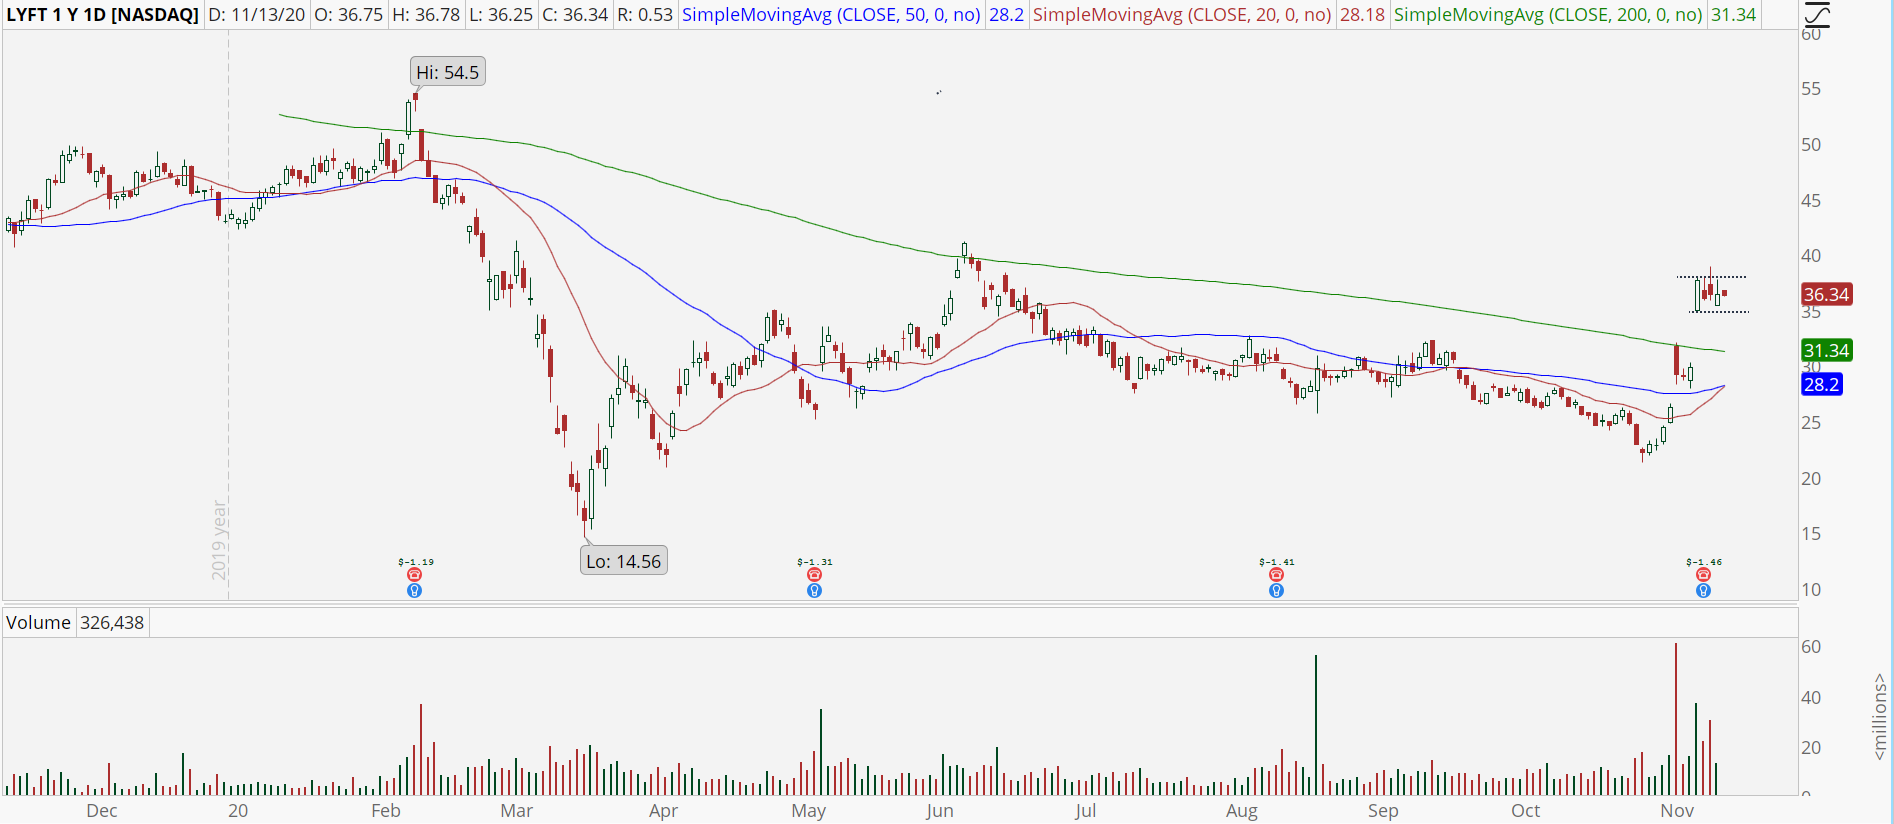Click the $-1.41 earnings estimate label

pos(1277,562)
